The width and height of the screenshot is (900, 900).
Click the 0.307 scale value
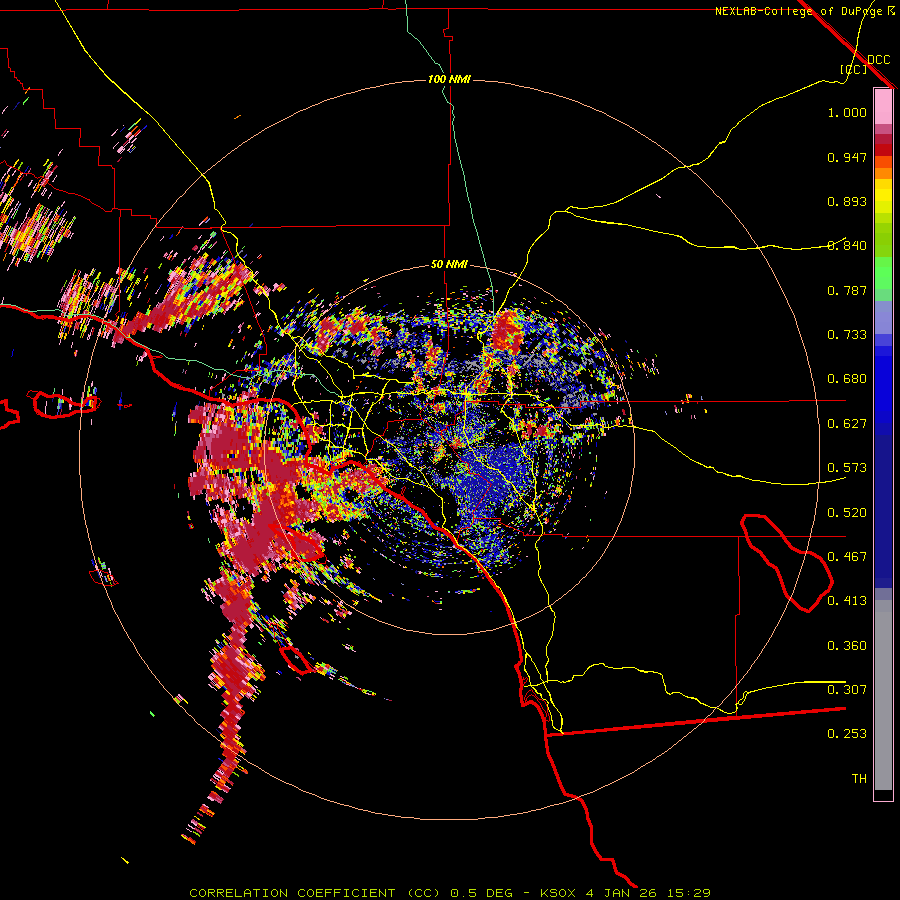pos(847,690)
